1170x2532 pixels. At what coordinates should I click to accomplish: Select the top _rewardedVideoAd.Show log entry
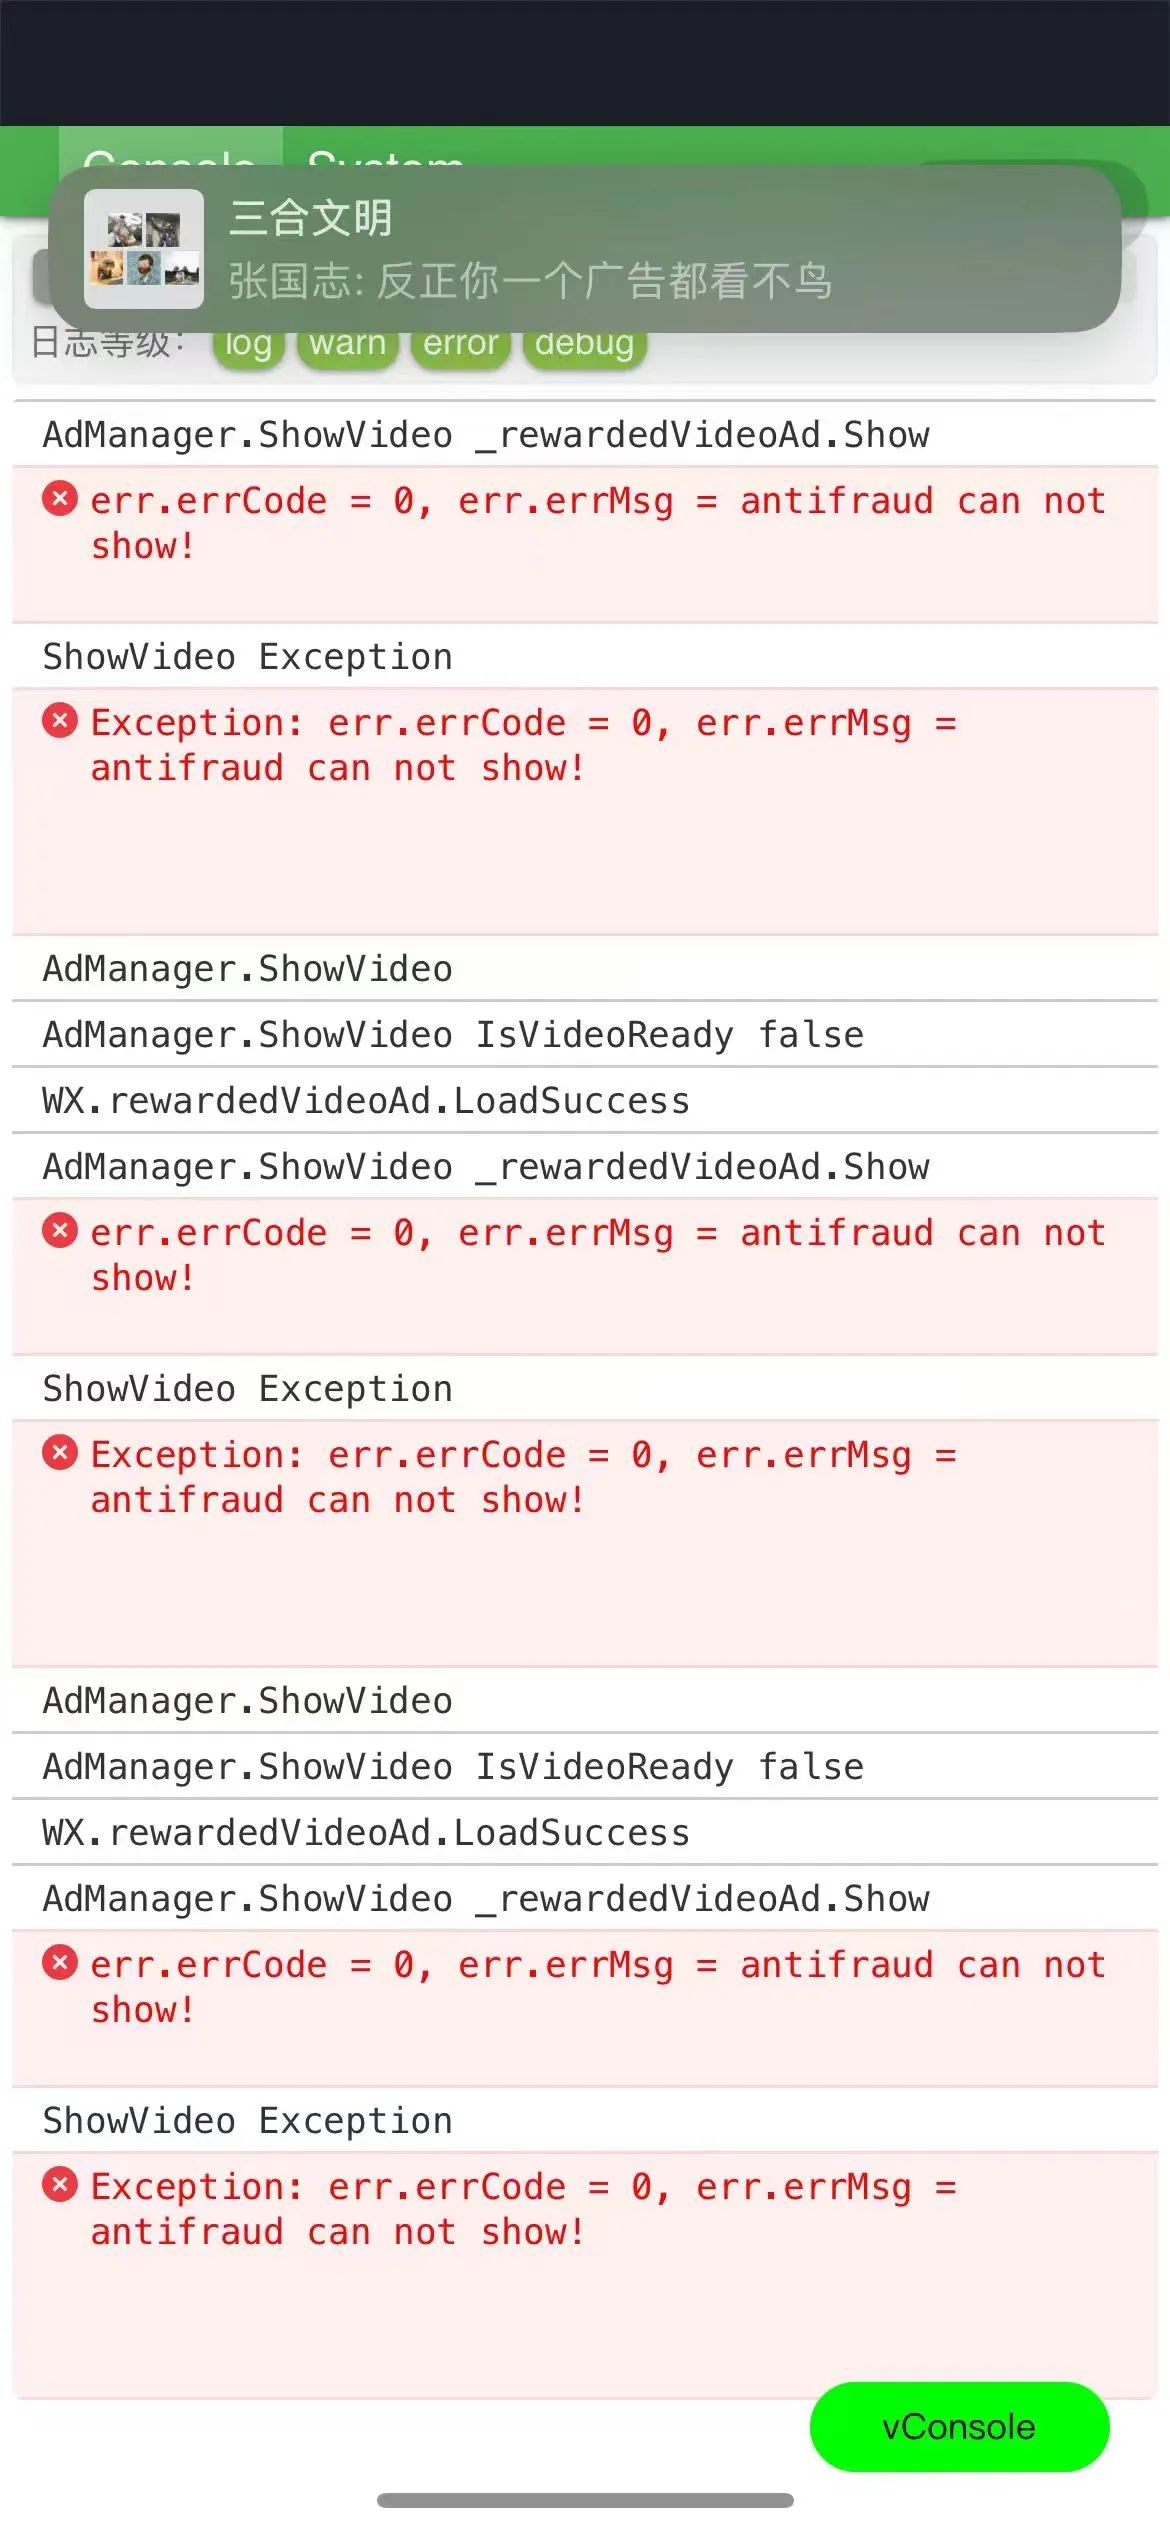585,434
